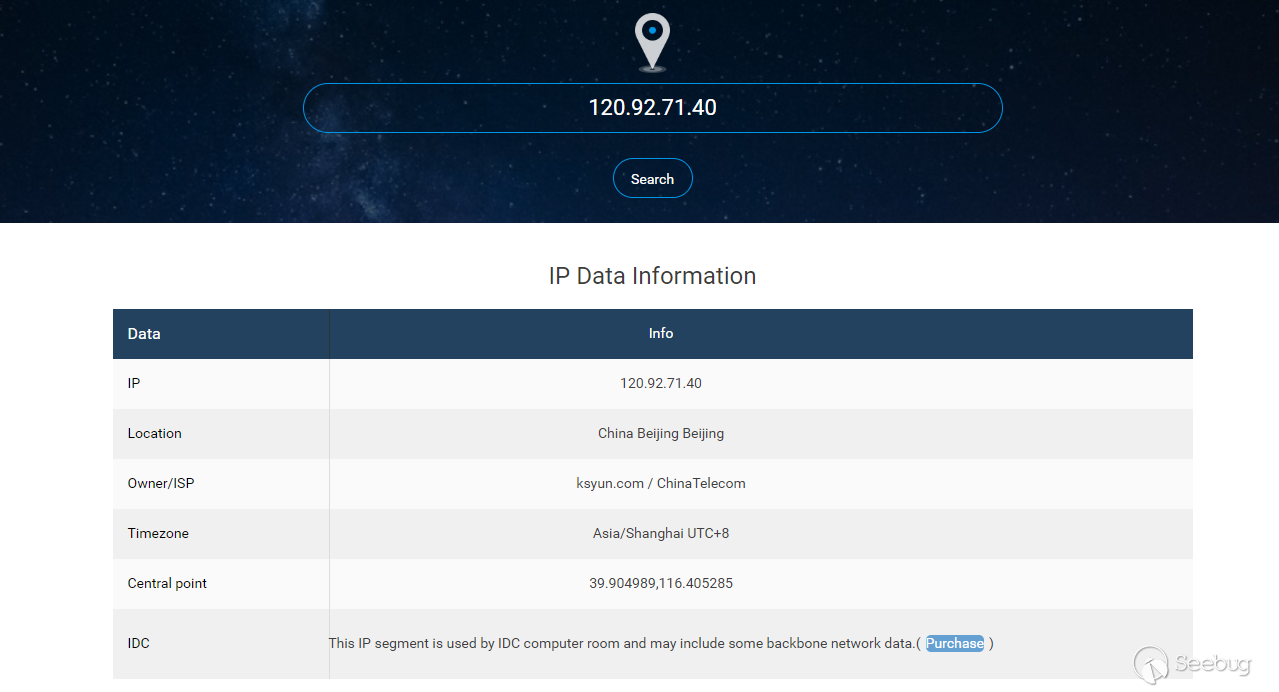Click the IP address search input field
1279x692 pixels.
click(652, 108)
